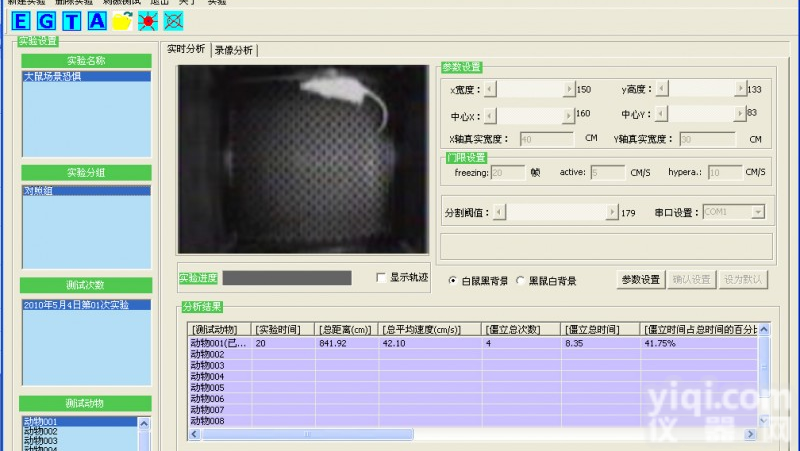Select the 白鼠黑背景 radio button

[453, 281]
